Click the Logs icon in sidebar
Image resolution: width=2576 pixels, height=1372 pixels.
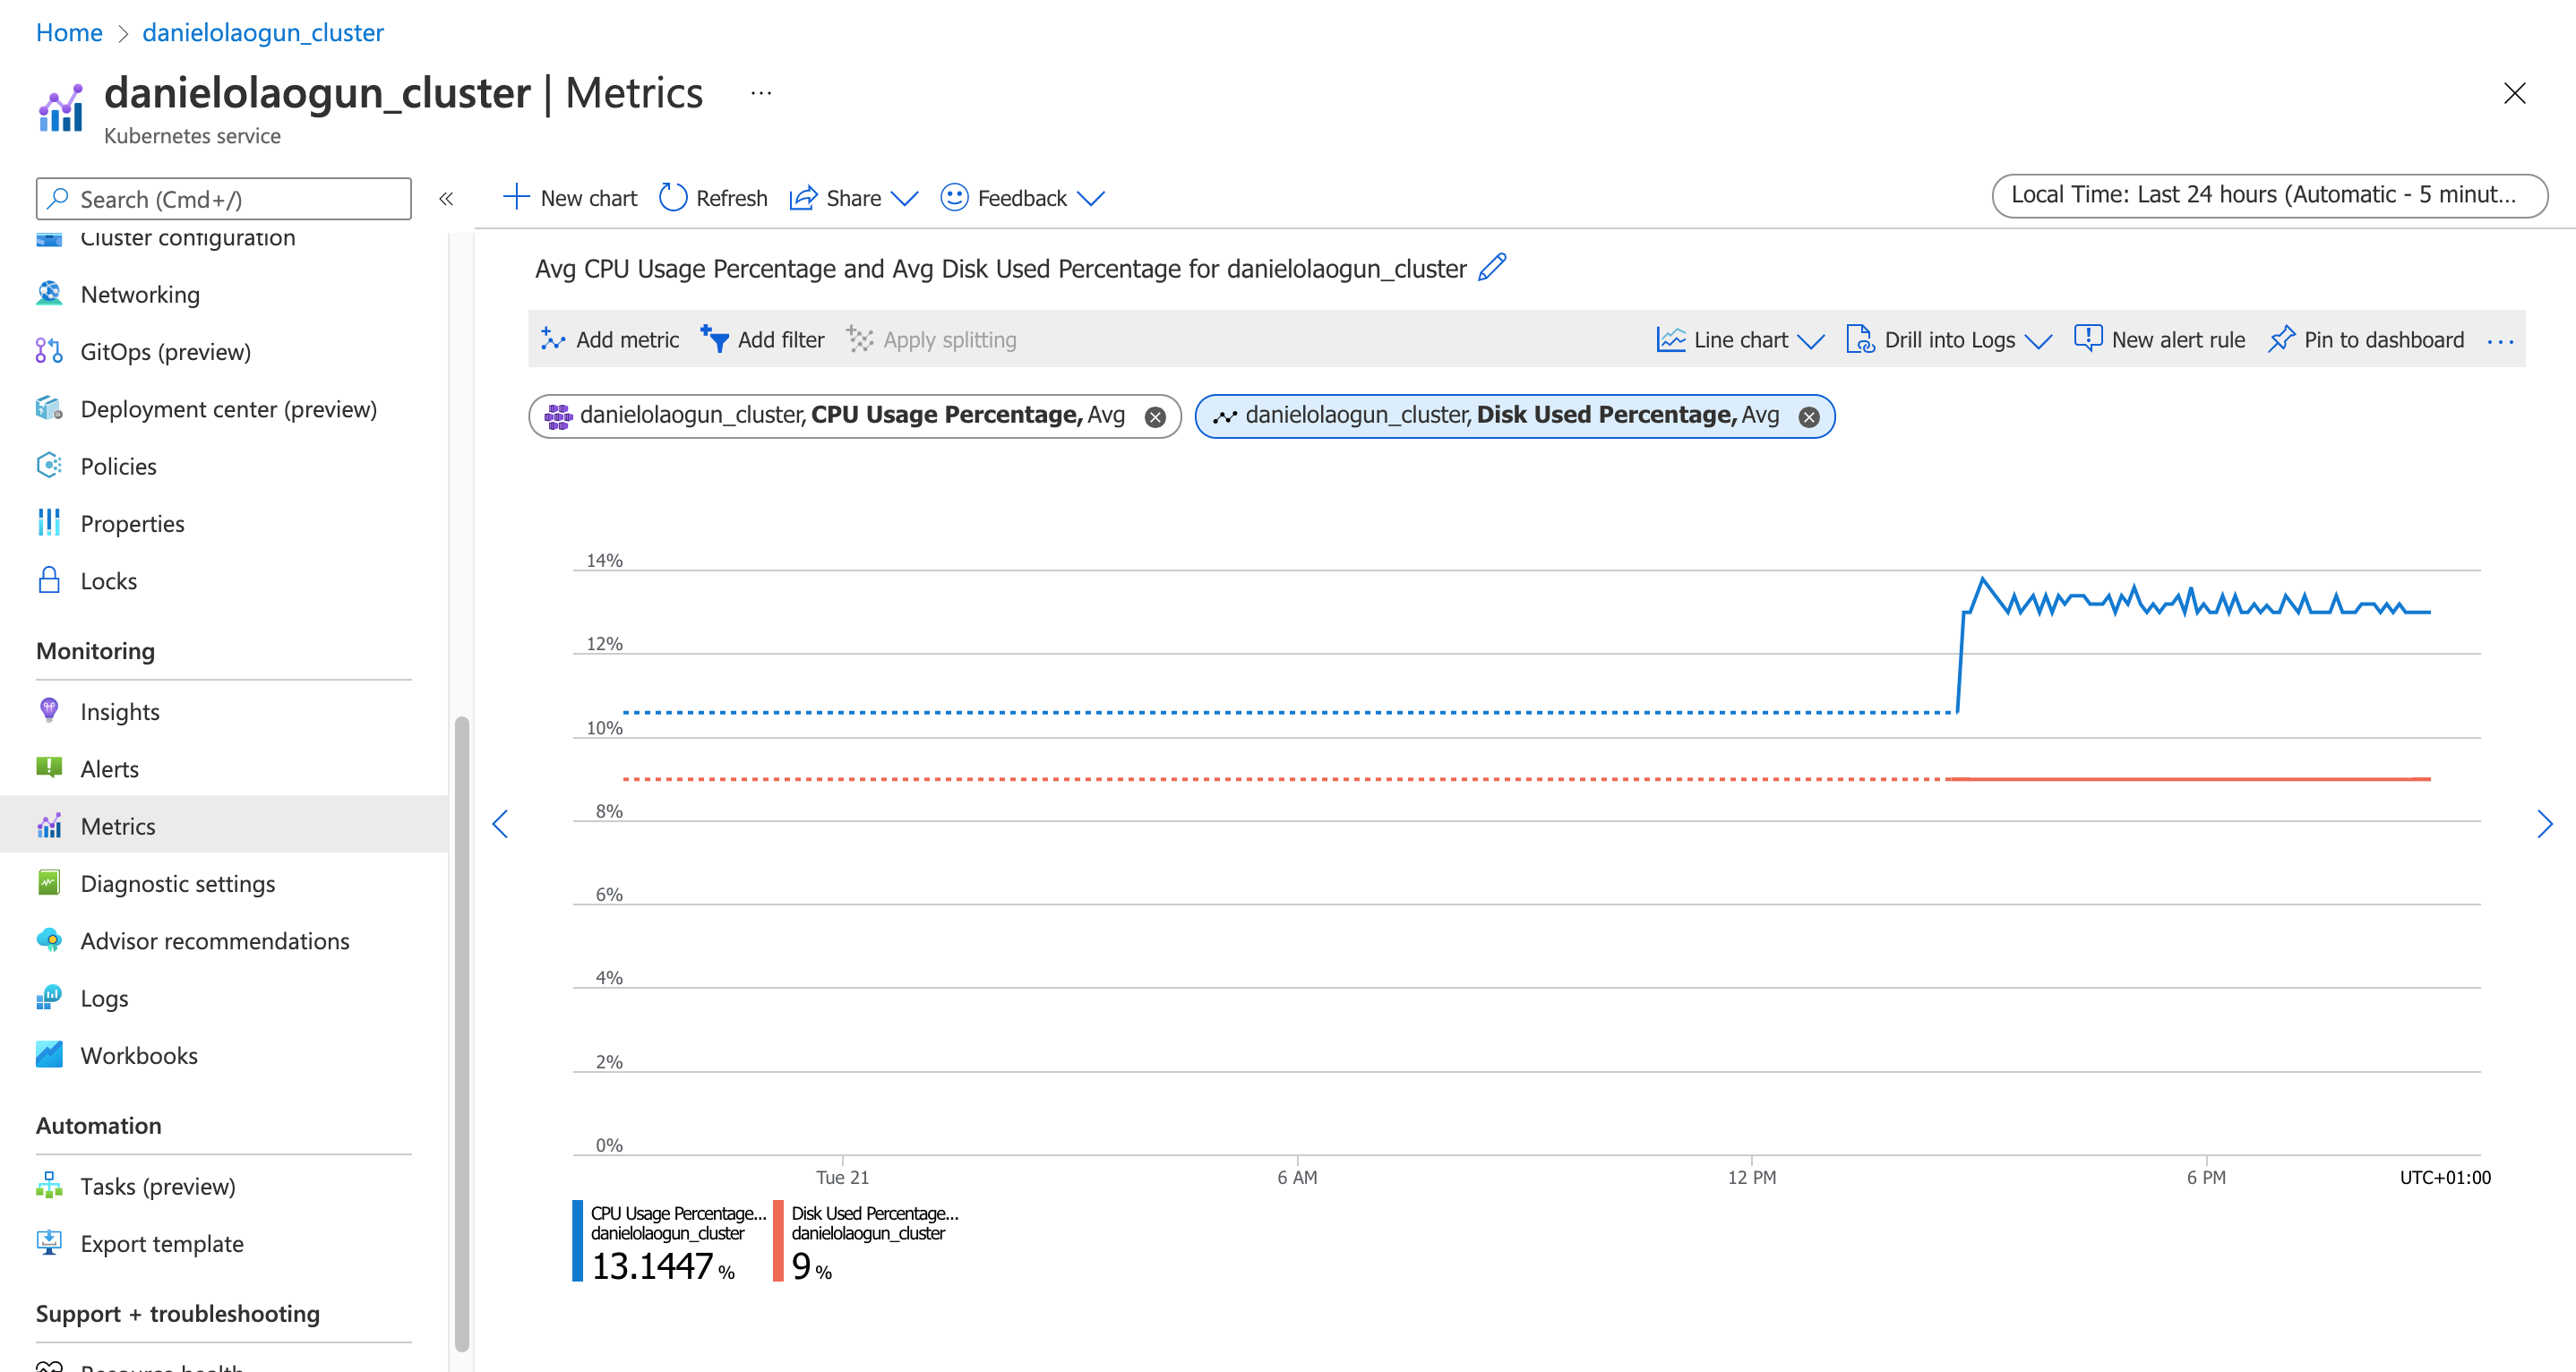[49, 997]
